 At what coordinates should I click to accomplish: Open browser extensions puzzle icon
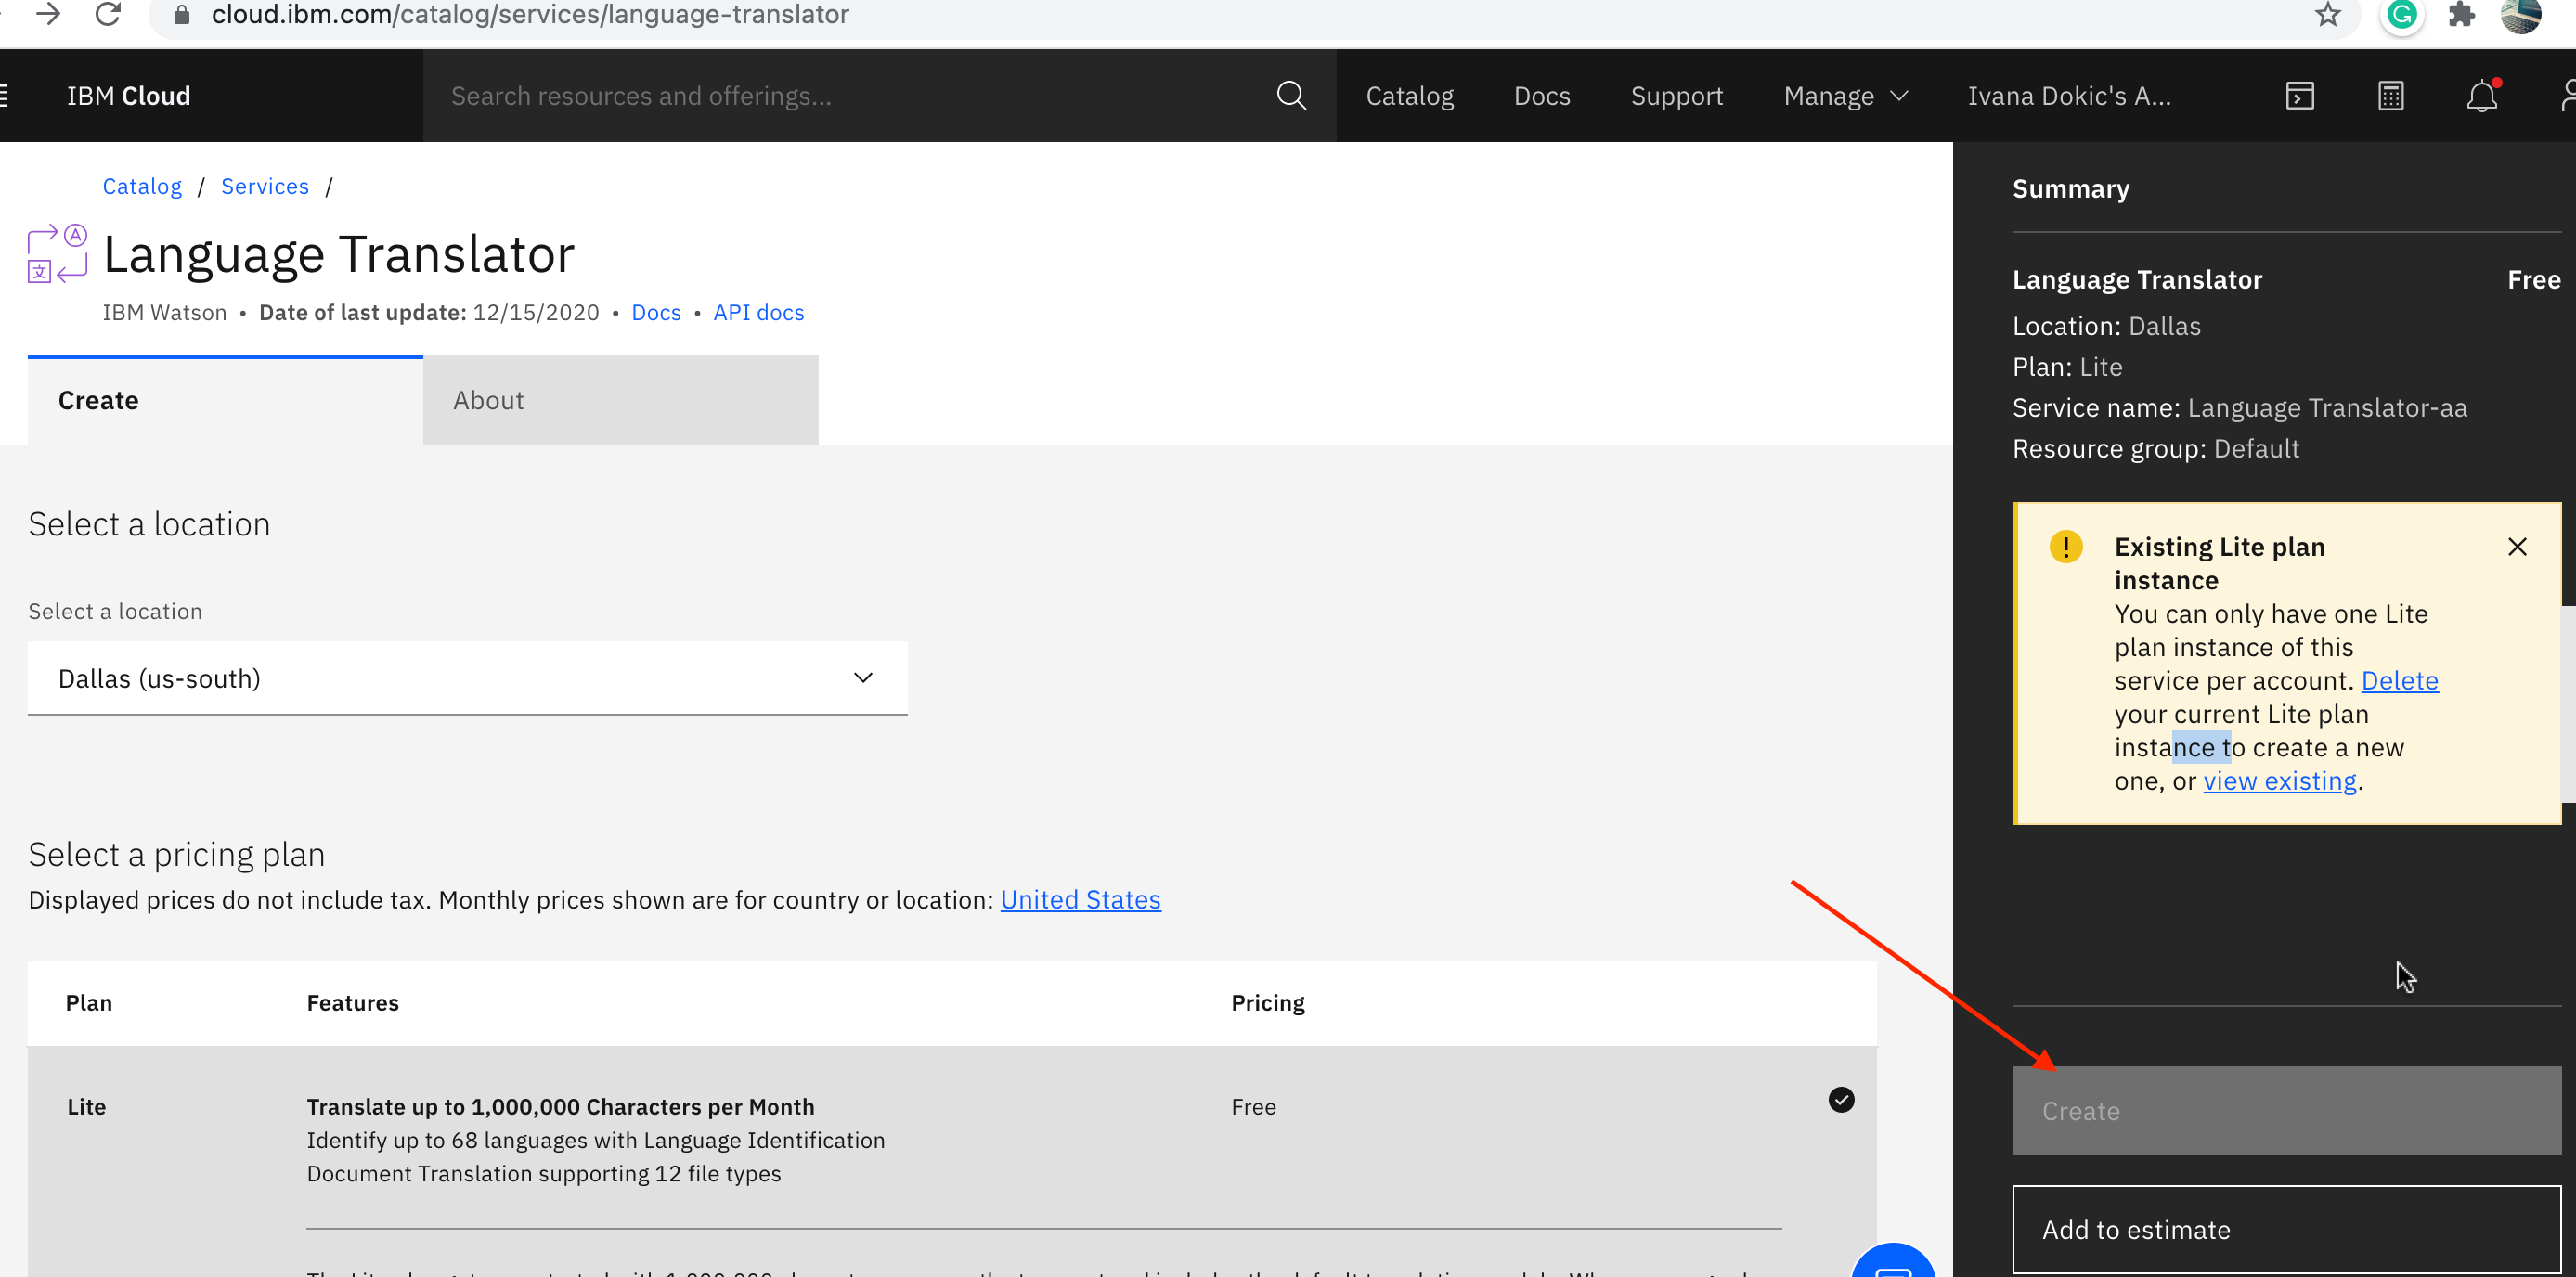[2461, 14]
